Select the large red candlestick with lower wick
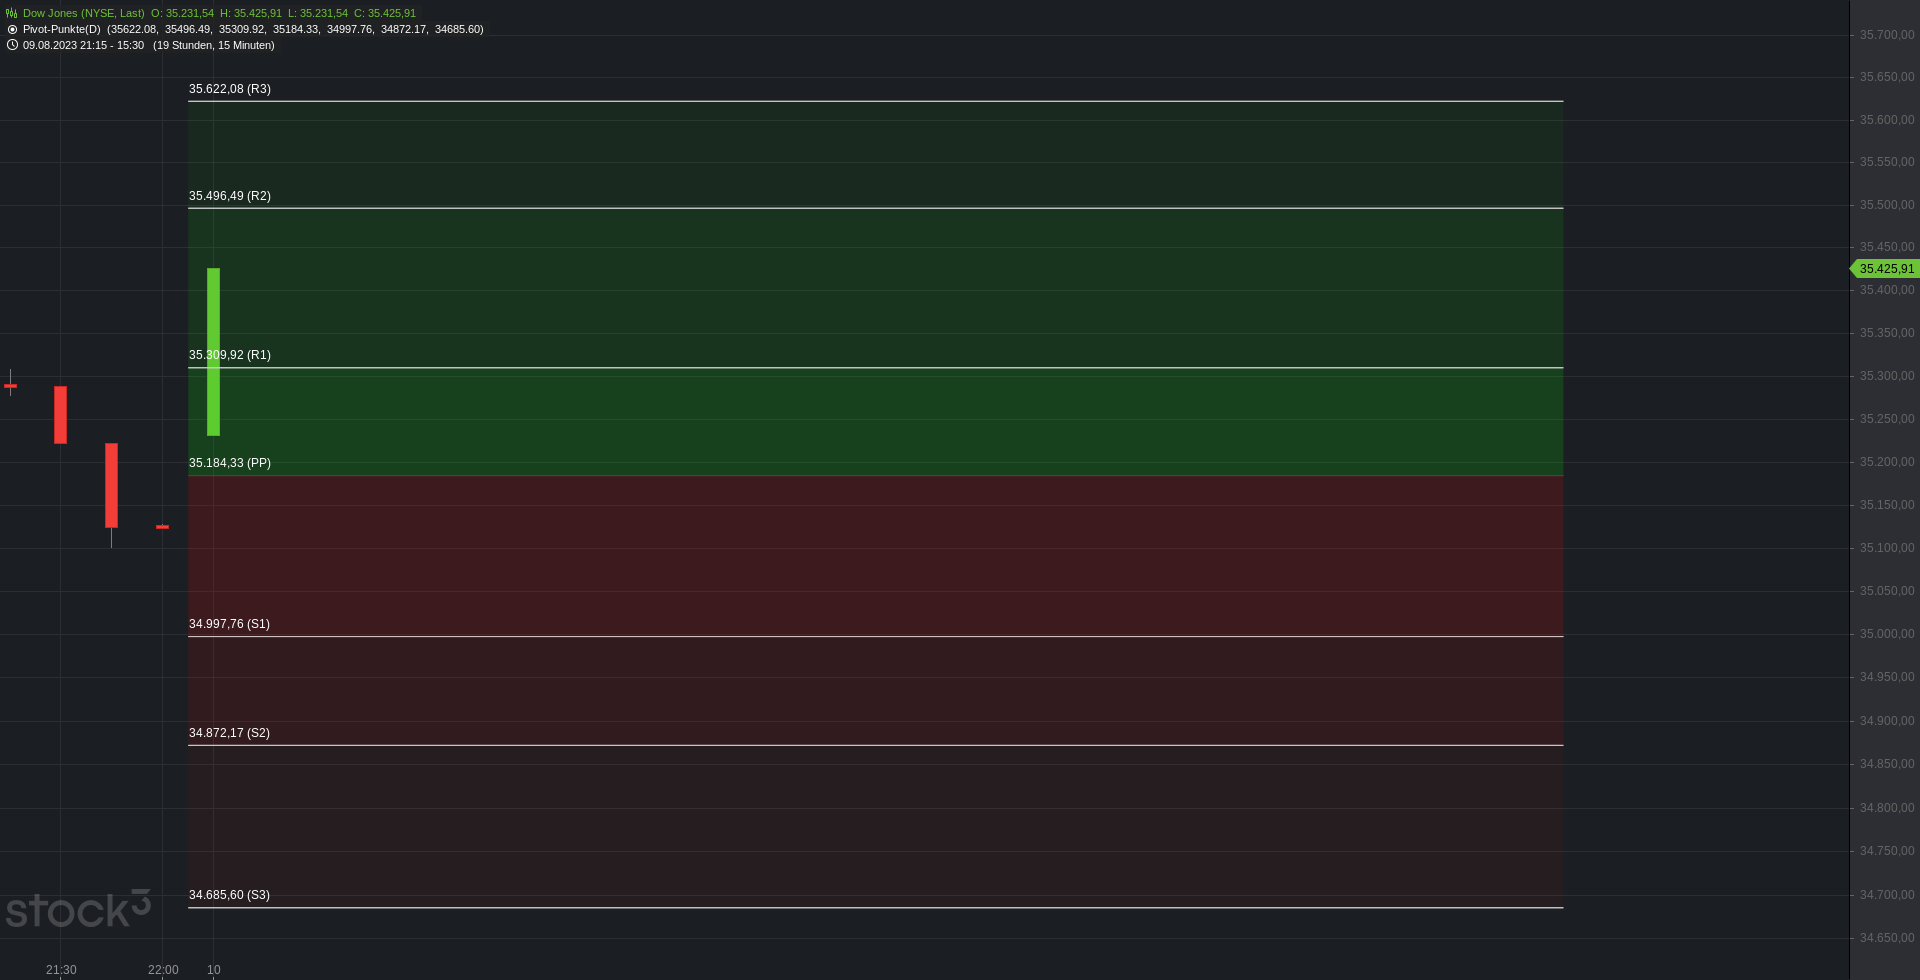This screenshot has width=1920, height=980. [111, 494]
